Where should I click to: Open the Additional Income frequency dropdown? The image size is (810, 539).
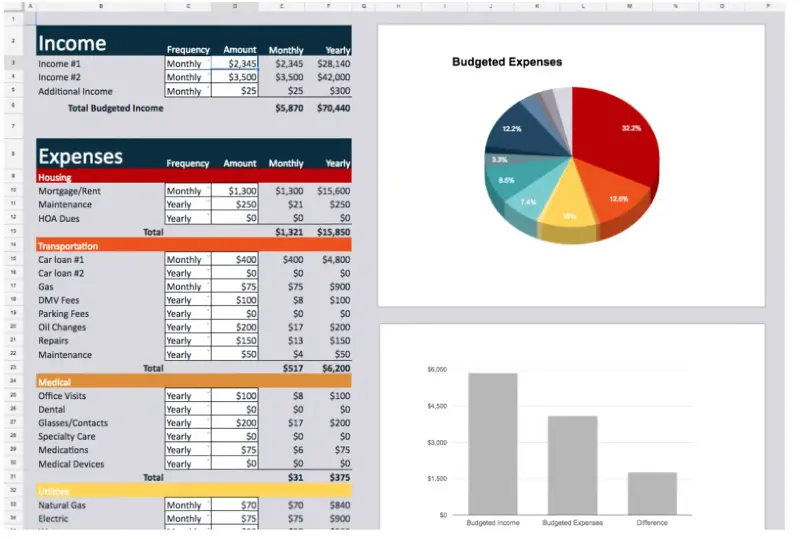(x=188, y=91)
